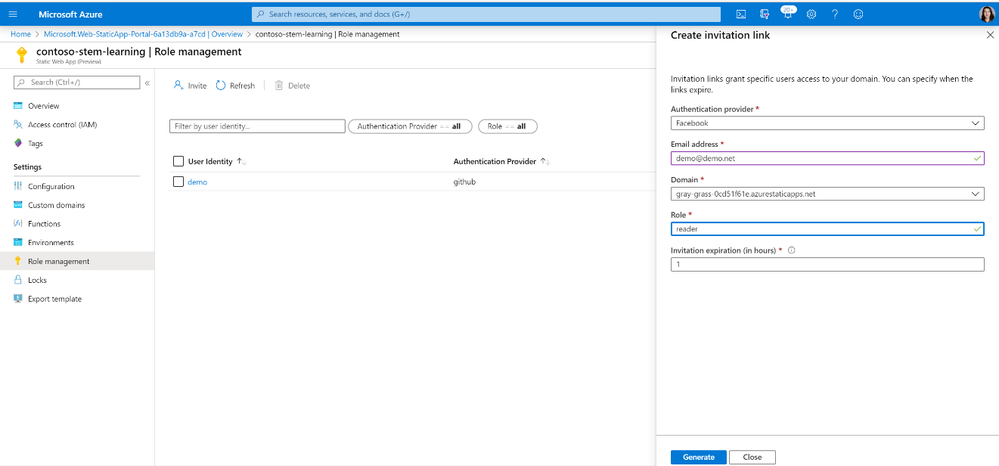Click the key icon beside contoso-stem-learning title
The height and width of the screenshot is (466, 999).
pyautogui.click(x=22, y=55)
